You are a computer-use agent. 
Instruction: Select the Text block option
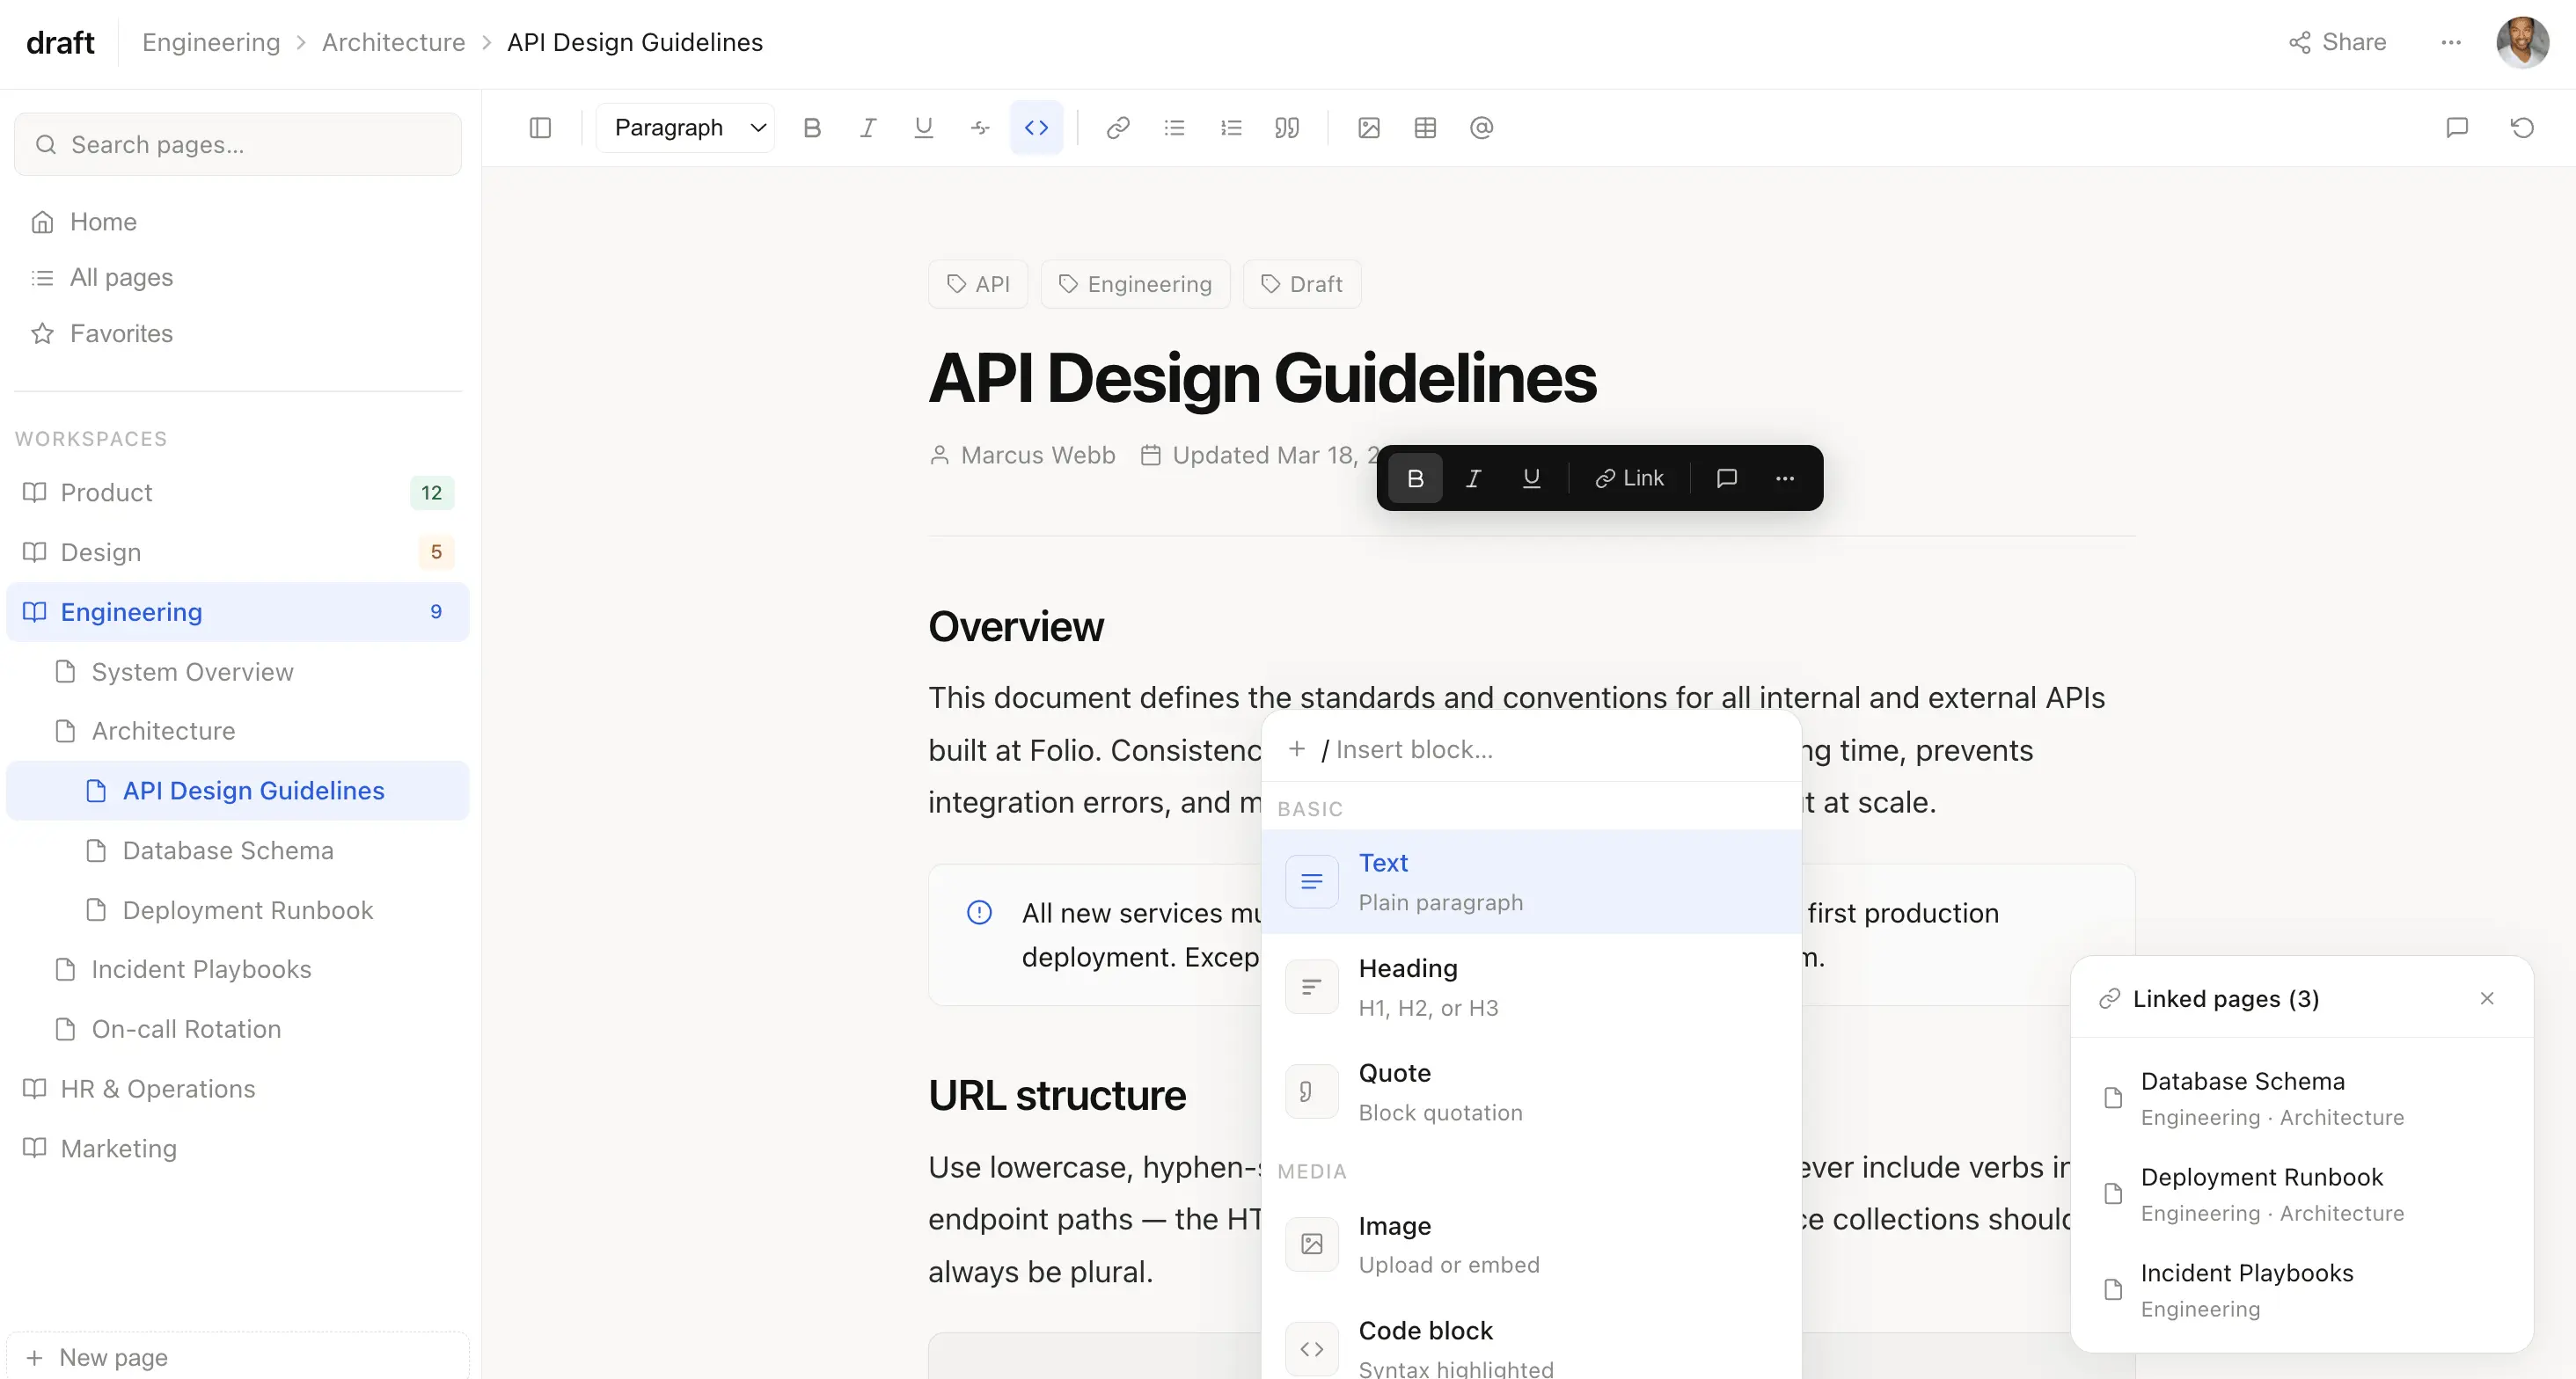coord(1532,882)
